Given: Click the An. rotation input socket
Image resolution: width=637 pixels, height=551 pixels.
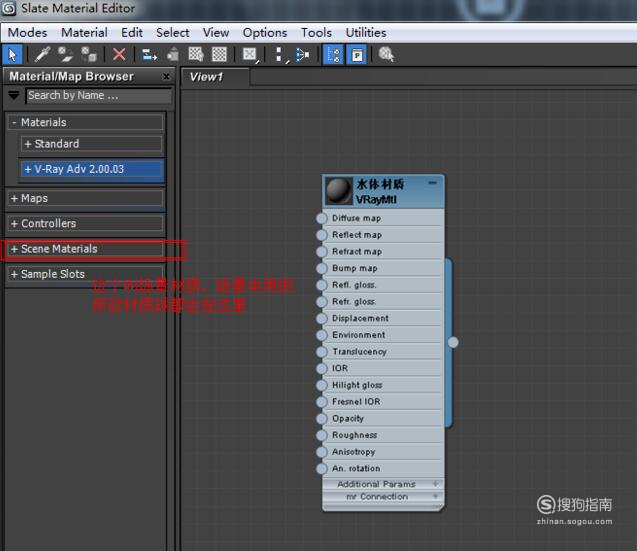Looking at the screenshot, I should click(322, 469).
